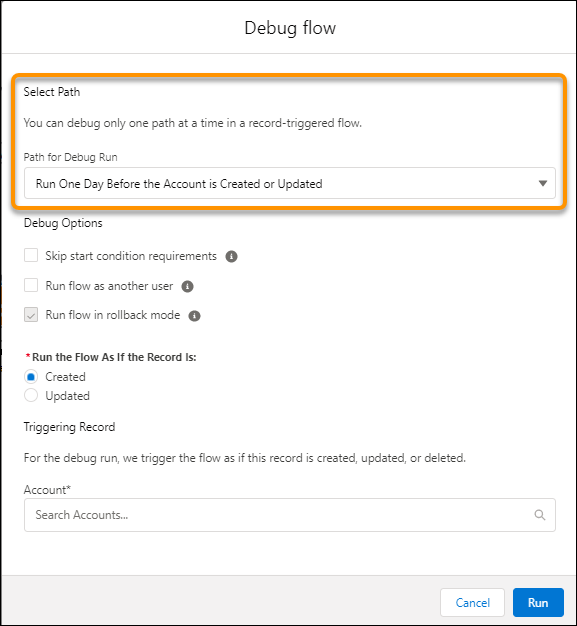577x626 pixels.
Task: Select the Created radio option
Action: 31,377
